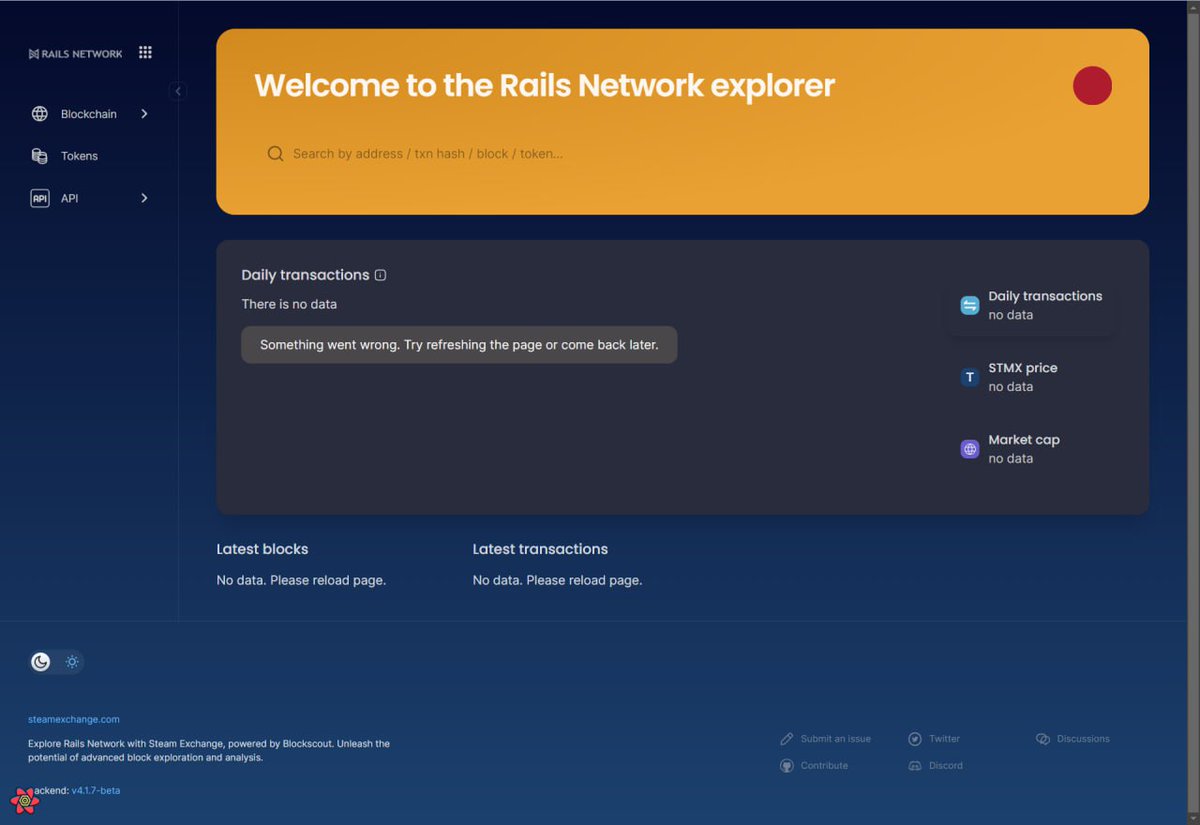Switch to dark theme via the moon toggle

point(40,661)
